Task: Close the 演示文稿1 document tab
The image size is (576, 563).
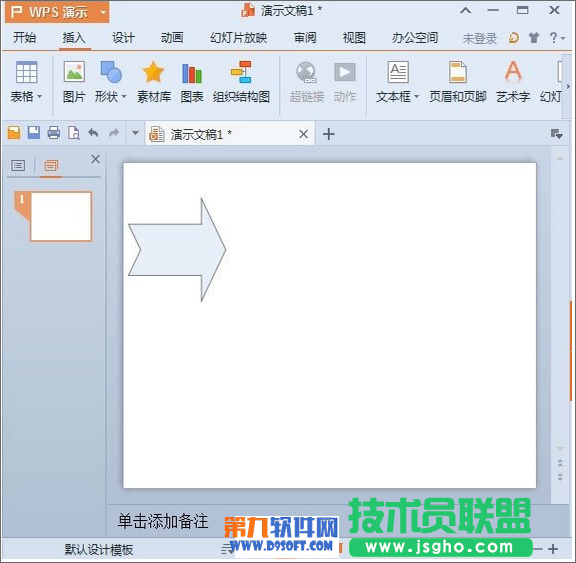Action: click(x=303, y=134)
